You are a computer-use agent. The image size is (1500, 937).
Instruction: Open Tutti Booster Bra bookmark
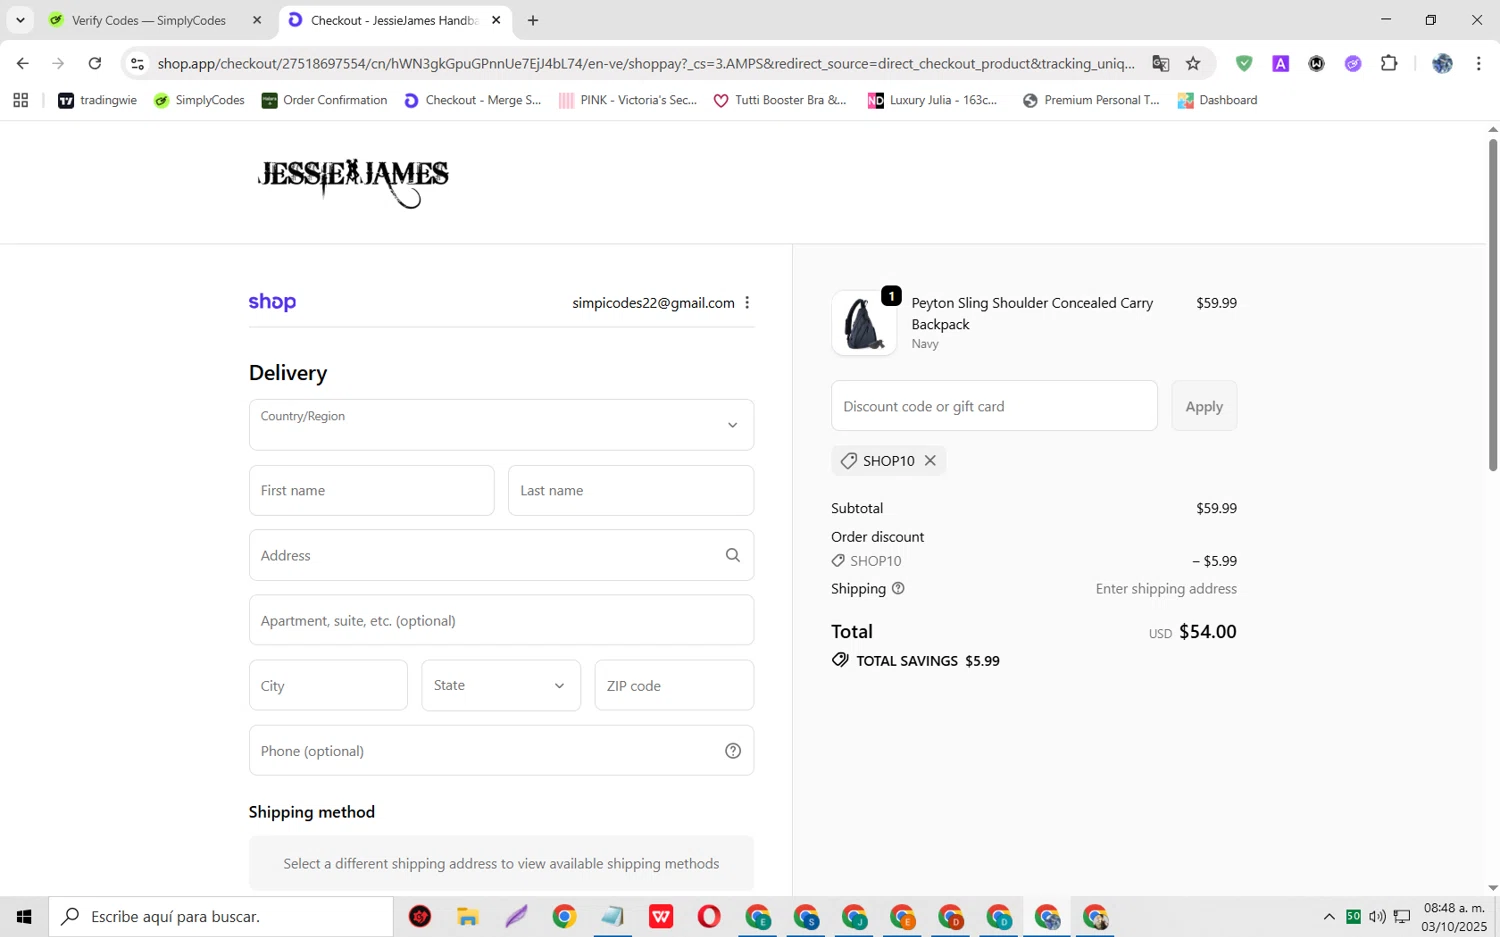[780, 100]
